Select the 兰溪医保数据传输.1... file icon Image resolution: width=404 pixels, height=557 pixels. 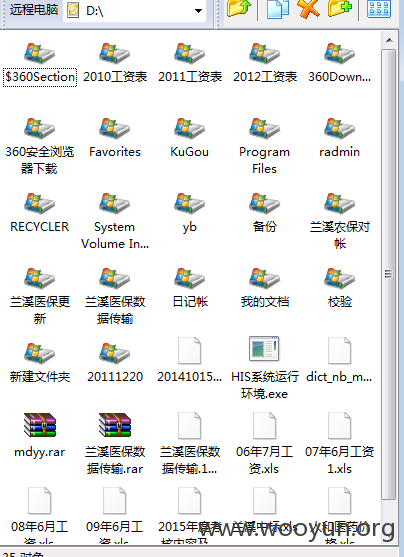(x=189, y=426)
